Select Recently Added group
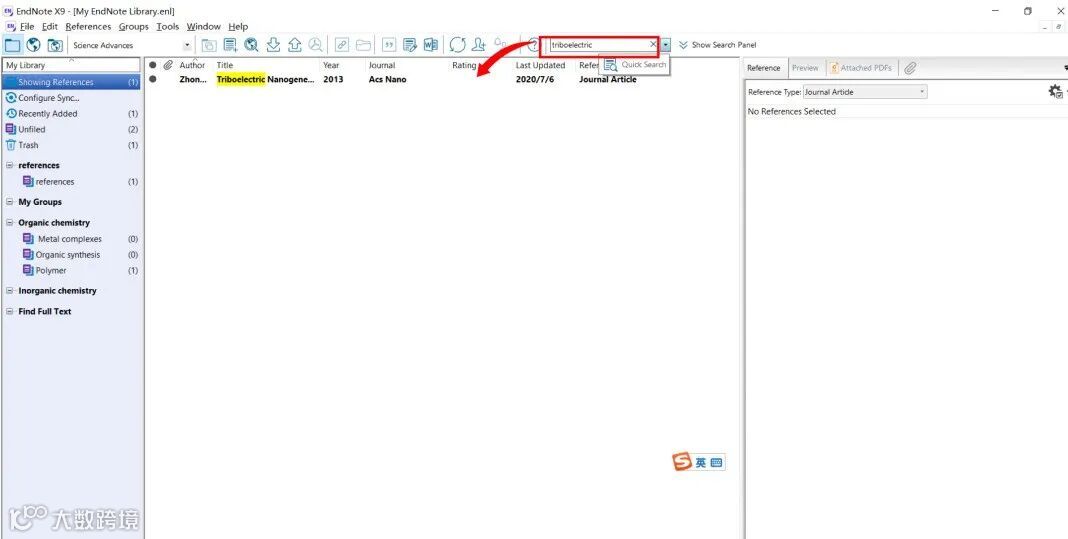The height and width of the screenshot is (539, 1068). [x=72, y=114]
